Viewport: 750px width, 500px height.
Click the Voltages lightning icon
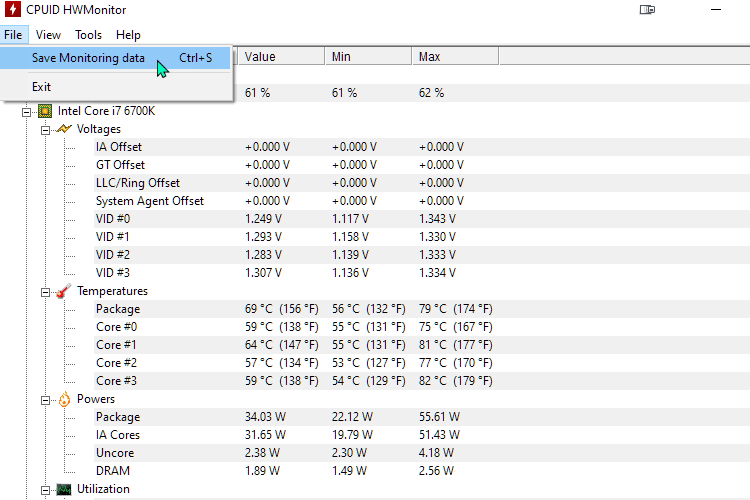point(64,129)
